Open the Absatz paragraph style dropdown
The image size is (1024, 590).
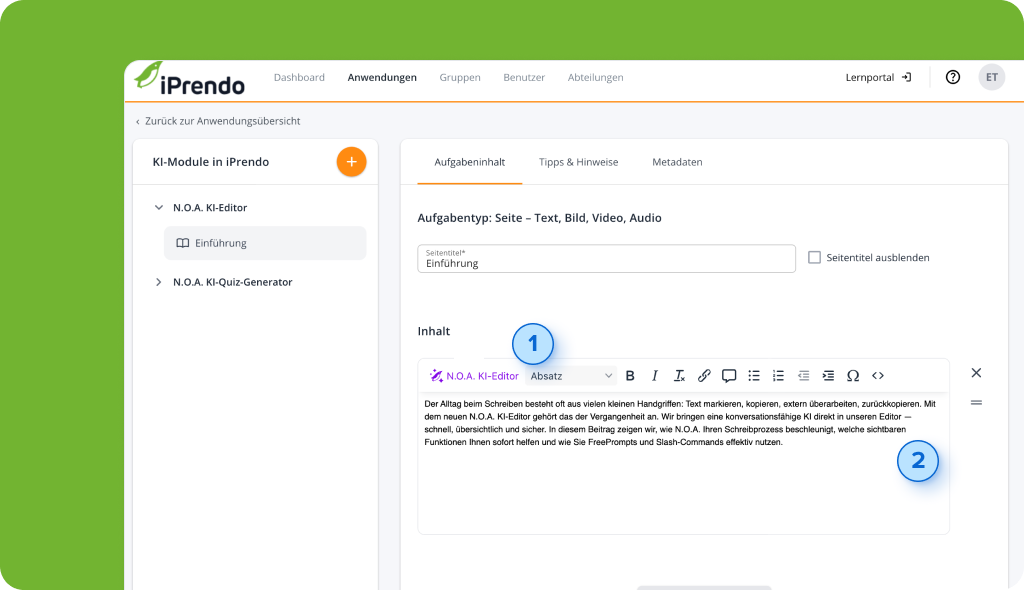[571, 376]
